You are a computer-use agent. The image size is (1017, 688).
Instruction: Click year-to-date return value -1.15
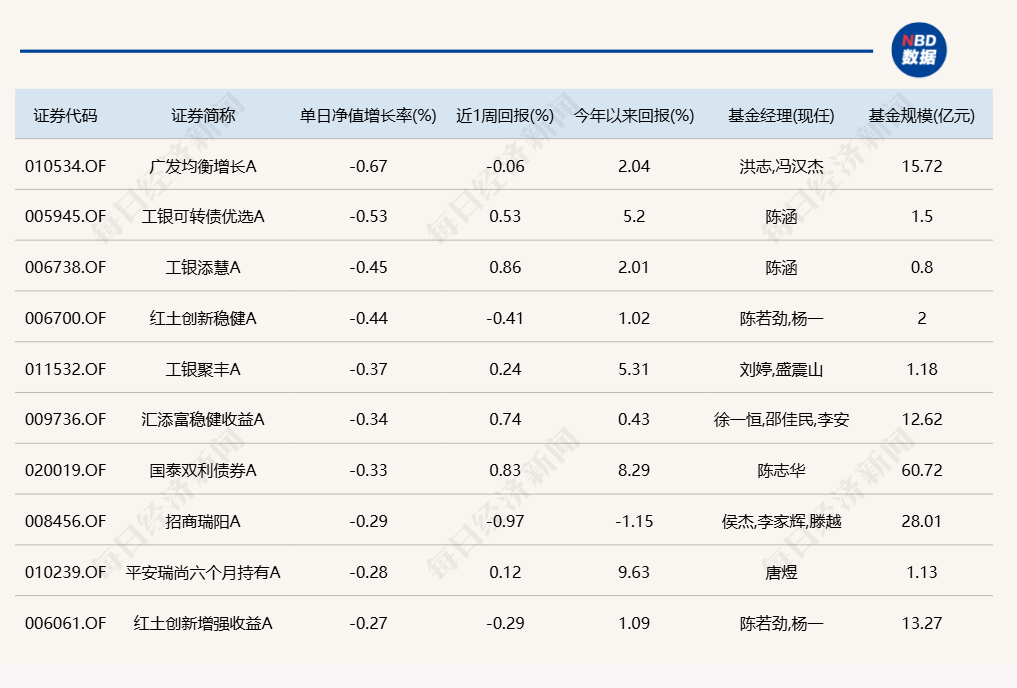click(634, 521)
